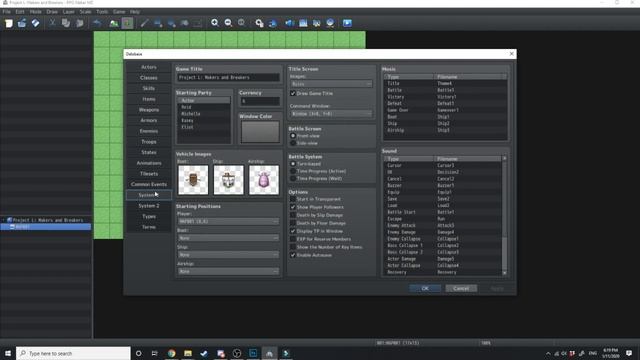Click the Airship vehicle image
The height and width of the screenshot is (360, 640).
click(x=264, y=180)
